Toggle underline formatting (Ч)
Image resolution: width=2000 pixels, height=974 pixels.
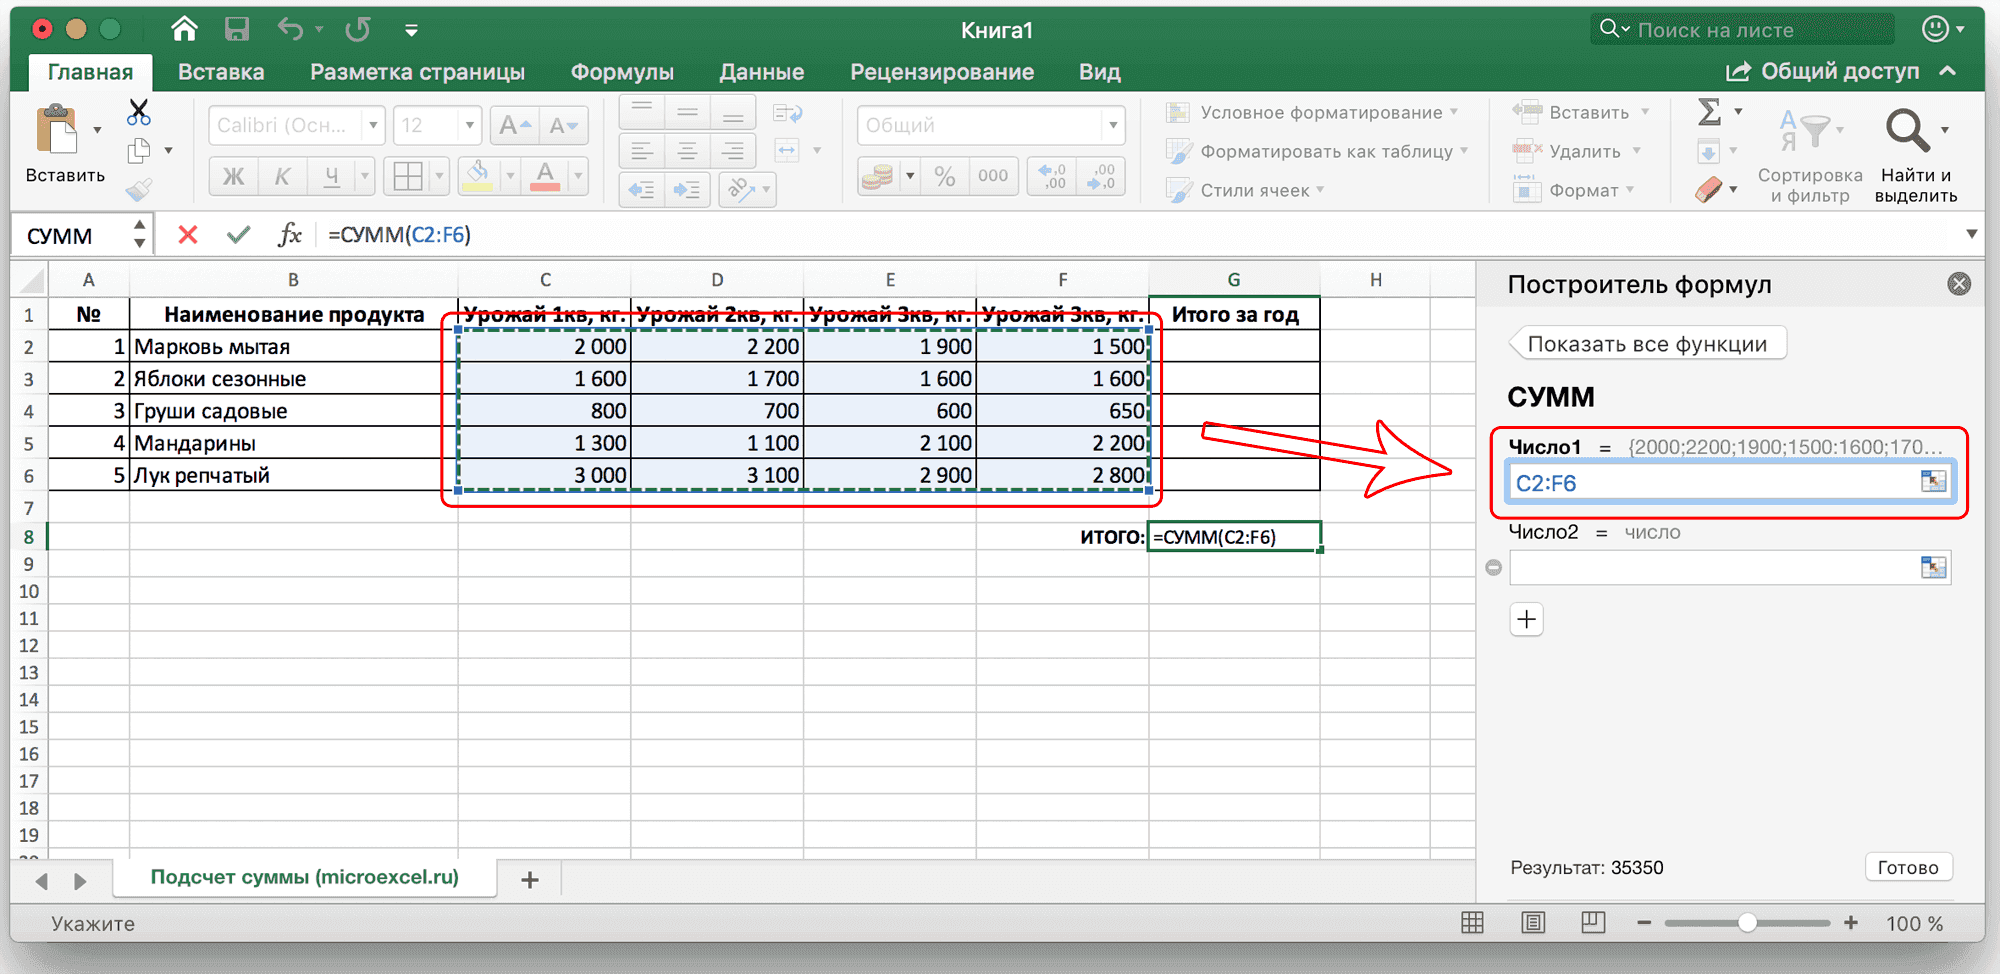330,176
